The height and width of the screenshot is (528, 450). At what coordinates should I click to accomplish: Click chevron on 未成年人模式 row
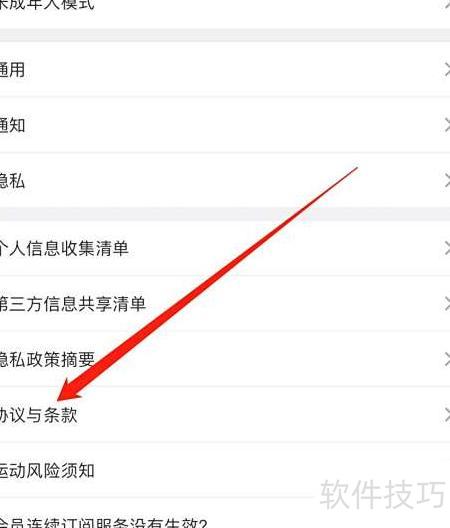click(x=447, y=4)
